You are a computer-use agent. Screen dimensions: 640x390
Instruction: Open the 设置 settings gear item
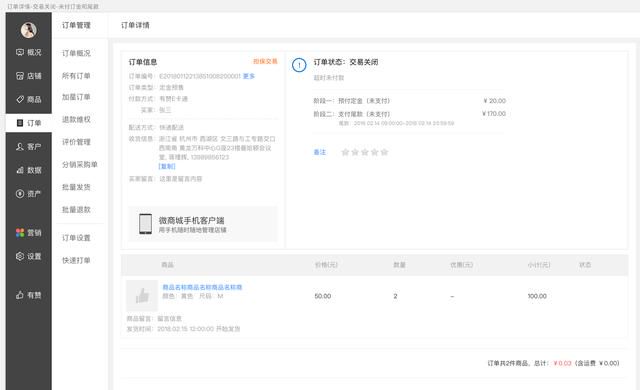pyautogui.click(x=29, y=256)
